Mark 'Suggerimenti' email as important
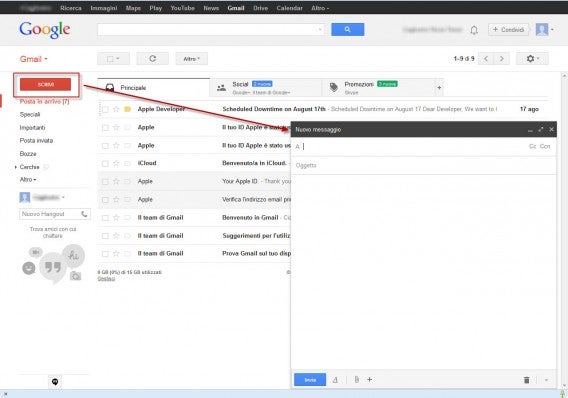Viewport: 568px width, 398px height. [x=127, y=236]
